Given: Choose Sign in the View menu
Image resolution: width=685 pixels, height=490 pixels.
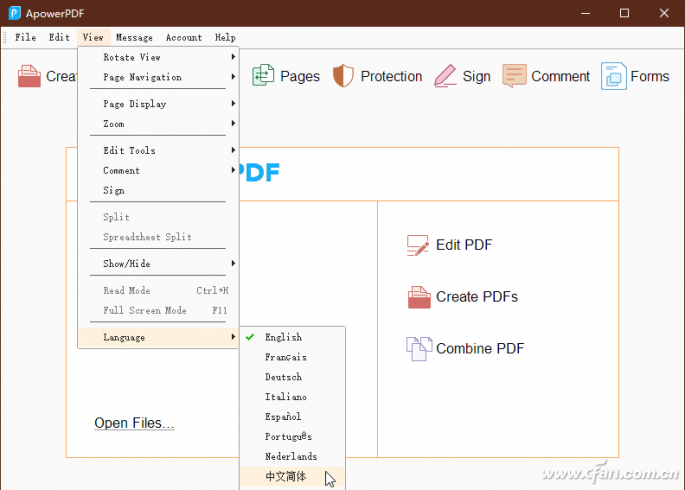Looking at the screenshot, I should (158, 190).
